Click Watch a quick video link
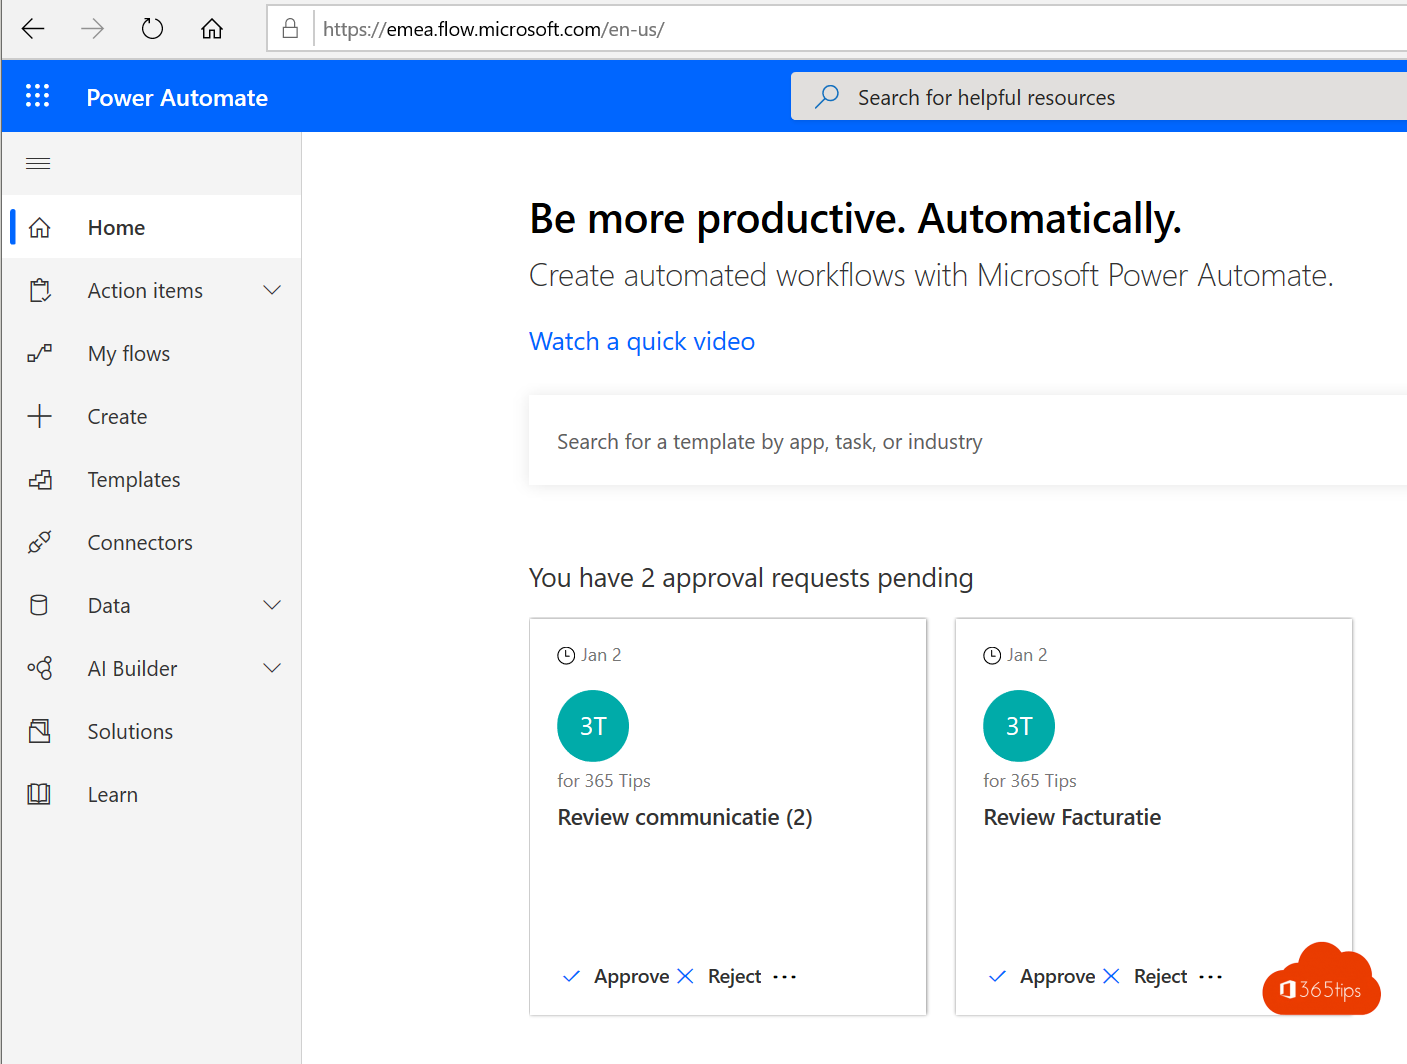Image resolution: width=1407 pixels, height=1064 pixels. click(x=642, y=342)
